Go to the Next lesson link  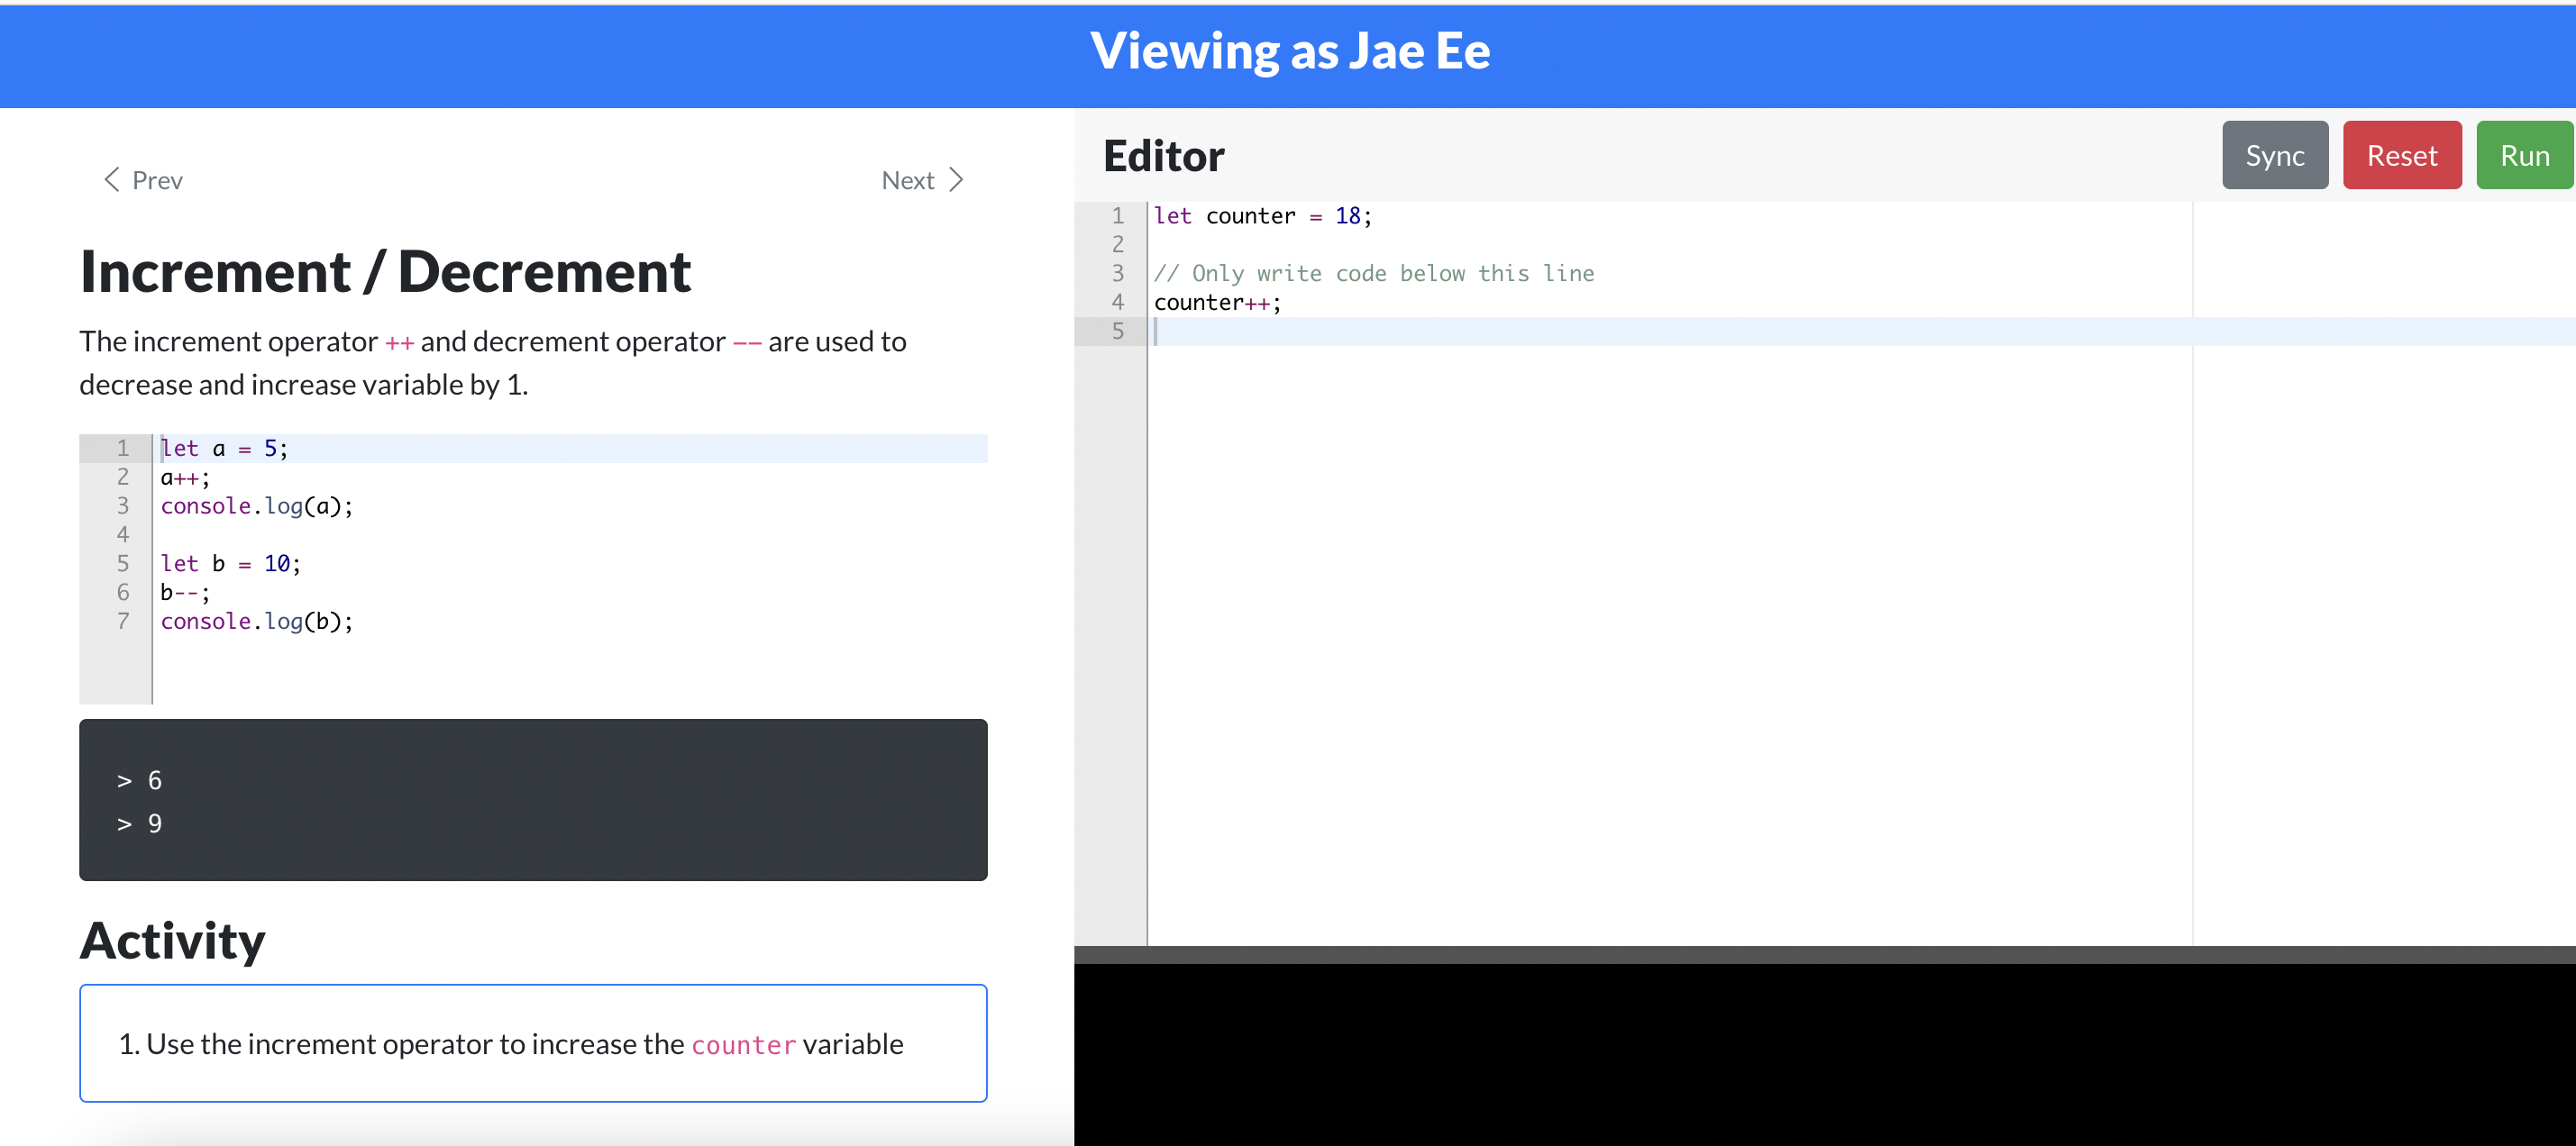pyautogui.click(x=907, y=180)
